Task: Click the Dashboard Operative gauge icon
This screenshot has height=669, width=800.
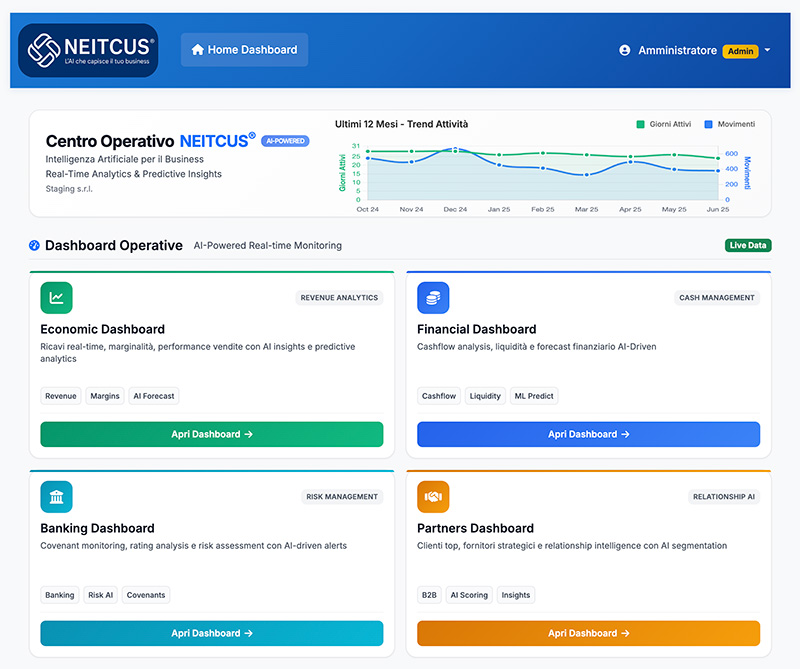Action: pyautogui.click(x=35, y=245)
